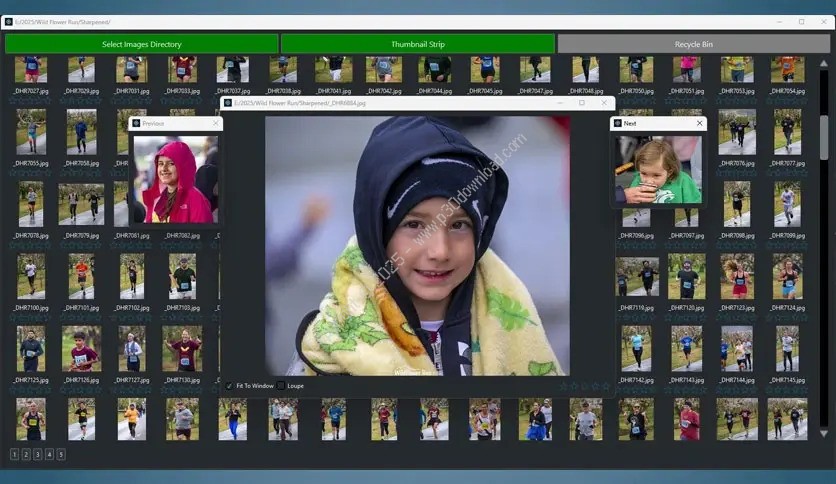This screenshot has width=836, height=484.
Task: Close the Previous preview panel
Action: [214, 123]
